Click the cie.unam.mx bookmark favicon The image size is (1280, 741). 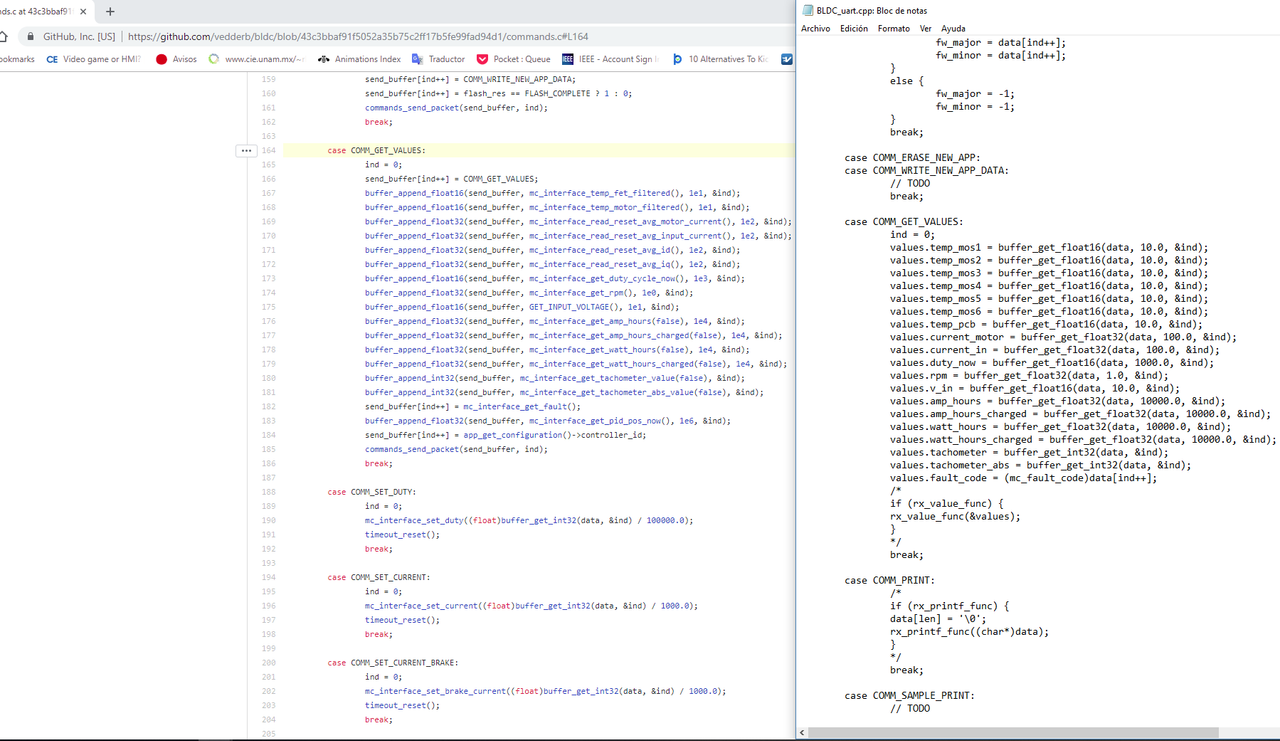click(x=214, y=59)
